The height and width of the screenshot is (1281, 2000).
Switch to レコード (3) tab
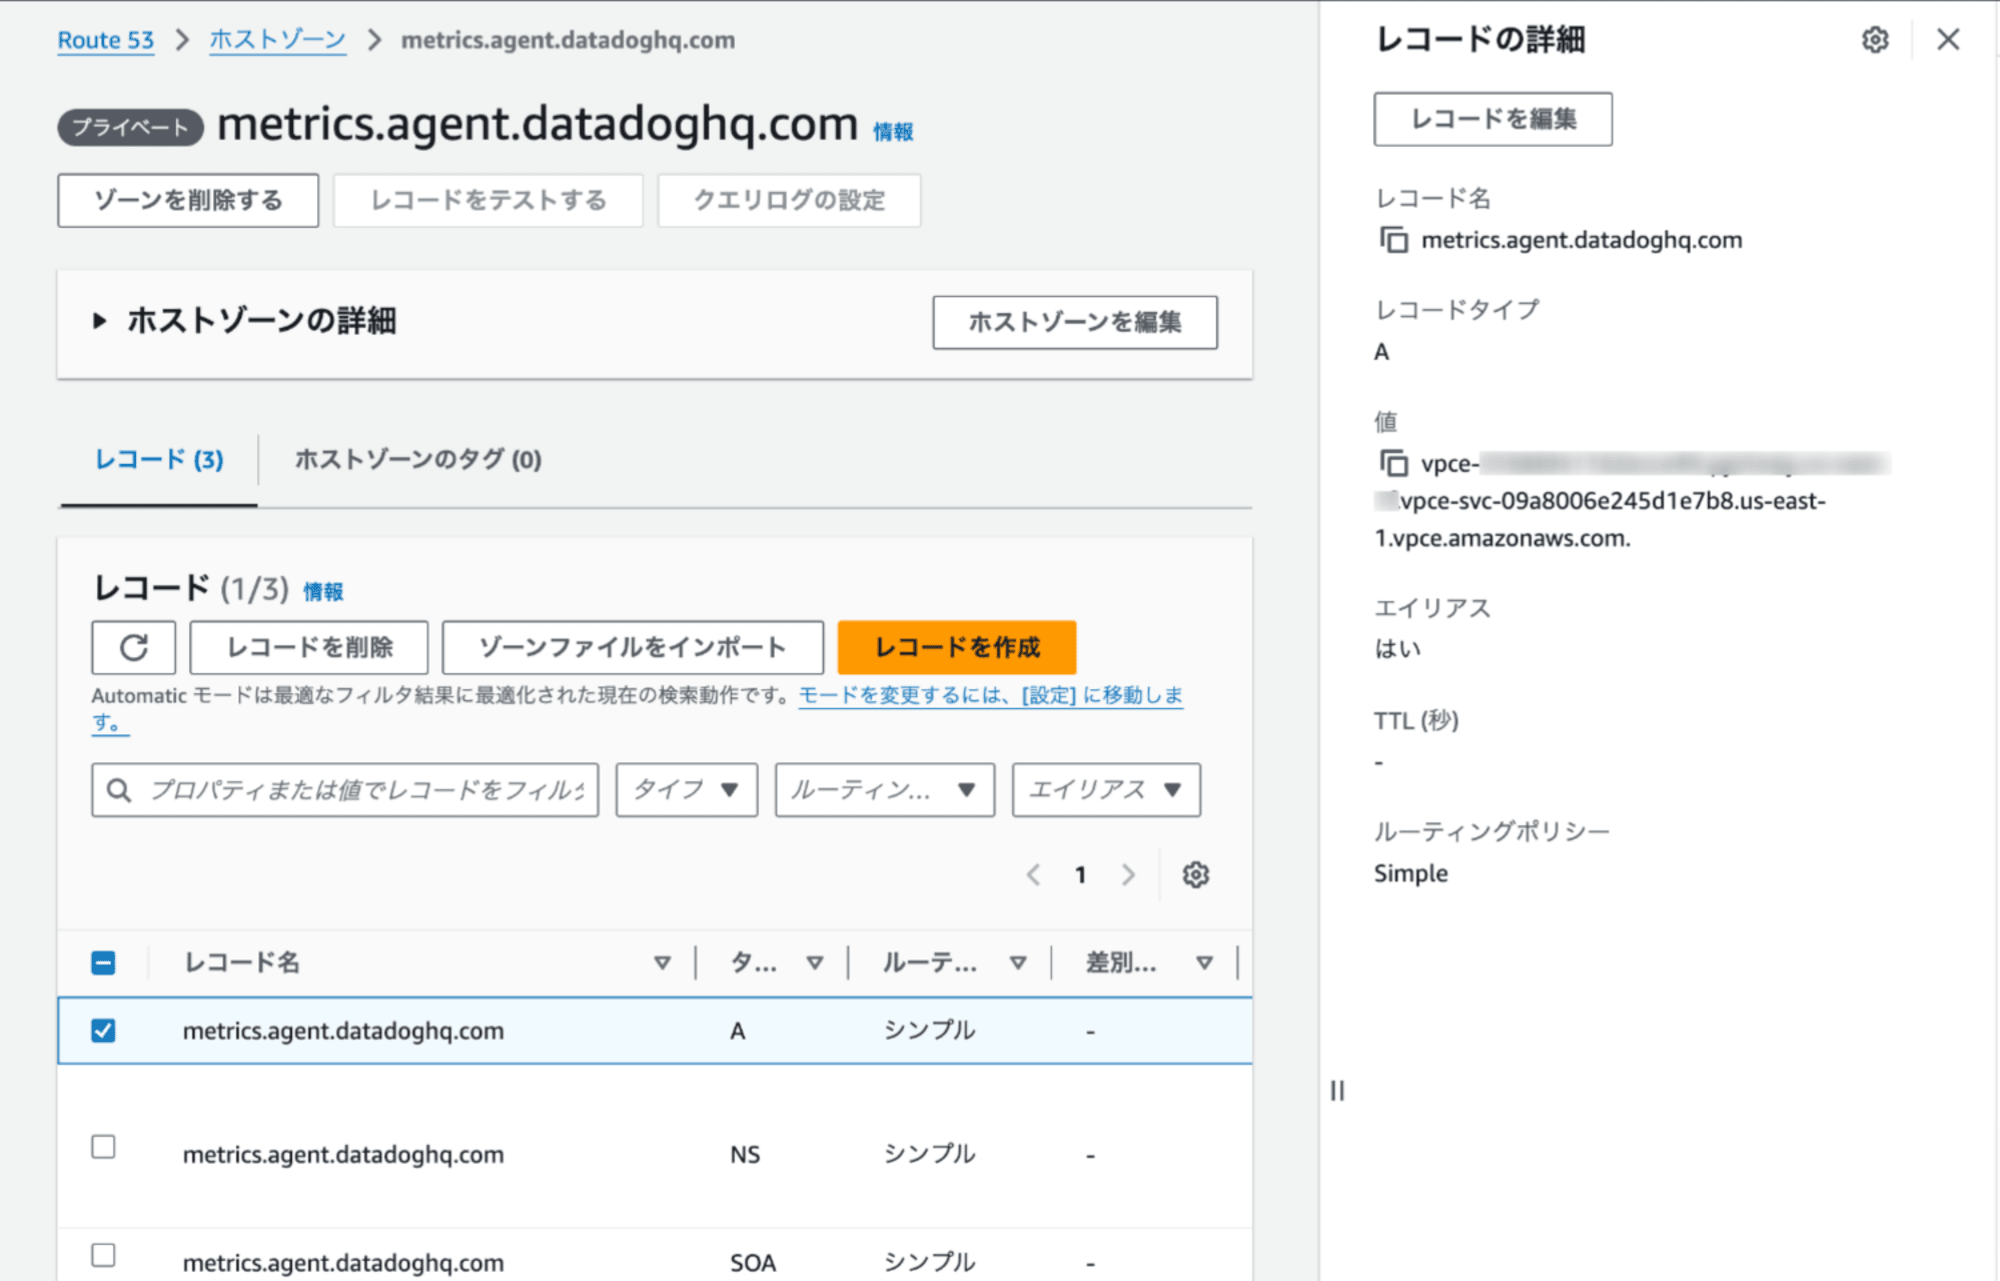(159, 459)
